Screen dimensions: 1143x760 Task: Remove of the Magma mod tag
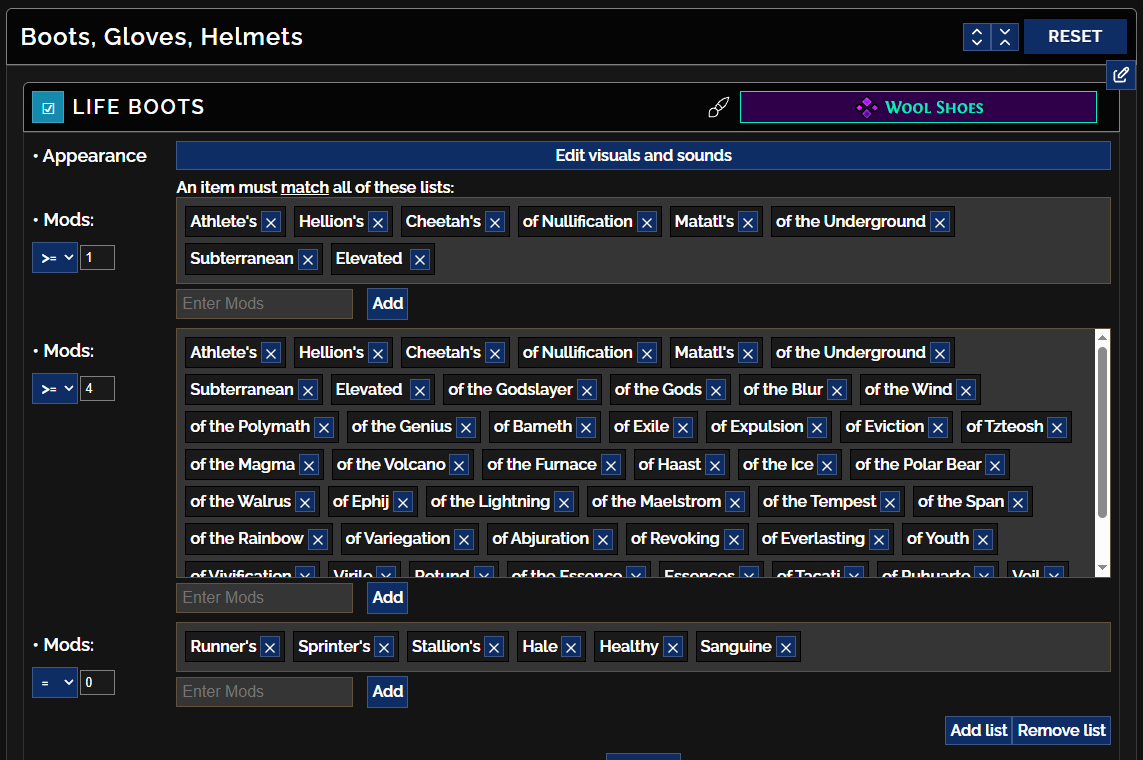tap(309, 465)
